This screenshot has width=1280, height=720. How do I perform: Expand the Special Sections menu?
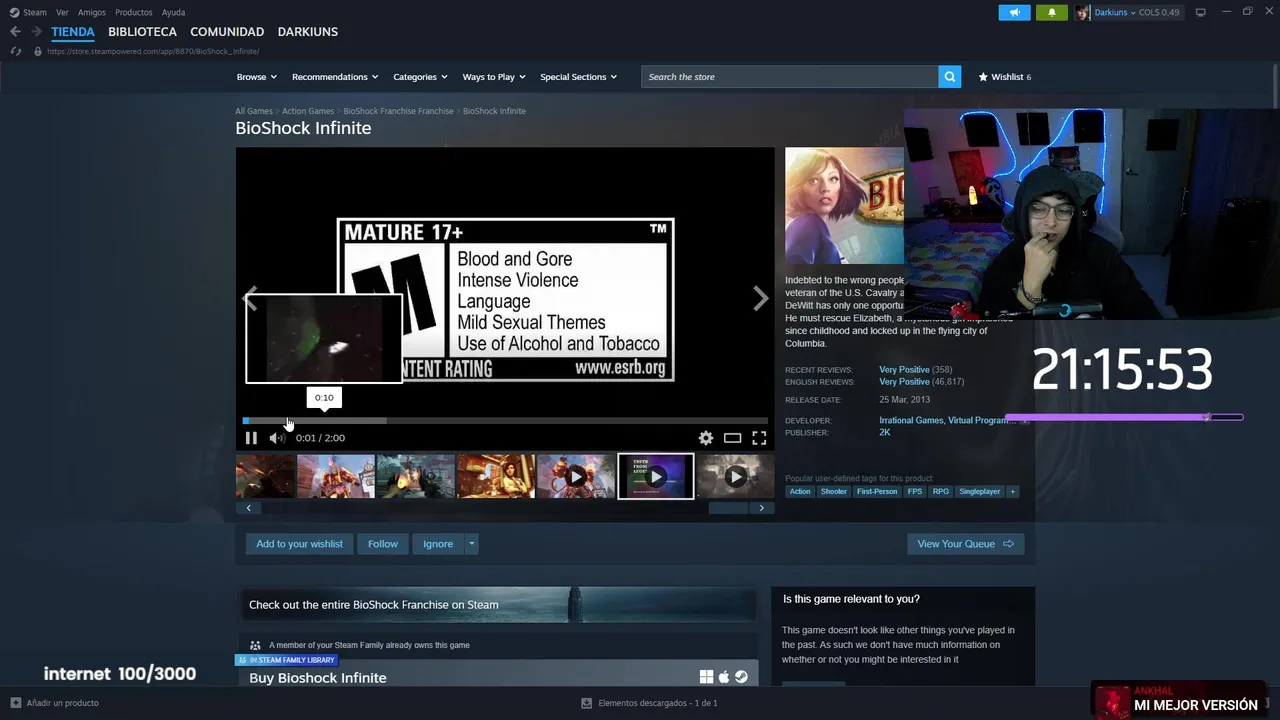578,77
